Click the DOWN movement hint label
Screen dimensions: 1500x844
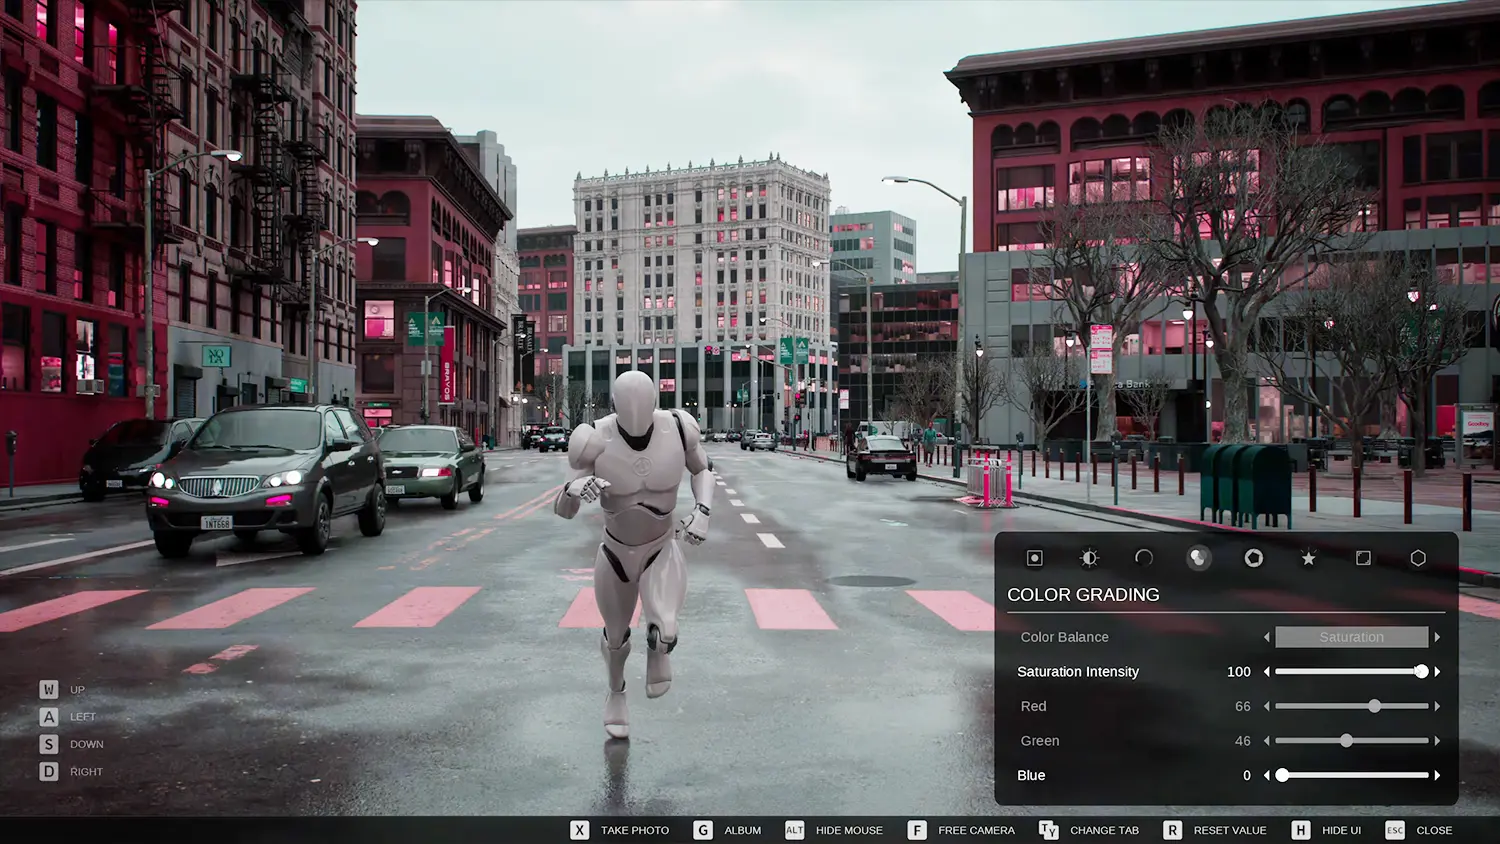(87, 744)
